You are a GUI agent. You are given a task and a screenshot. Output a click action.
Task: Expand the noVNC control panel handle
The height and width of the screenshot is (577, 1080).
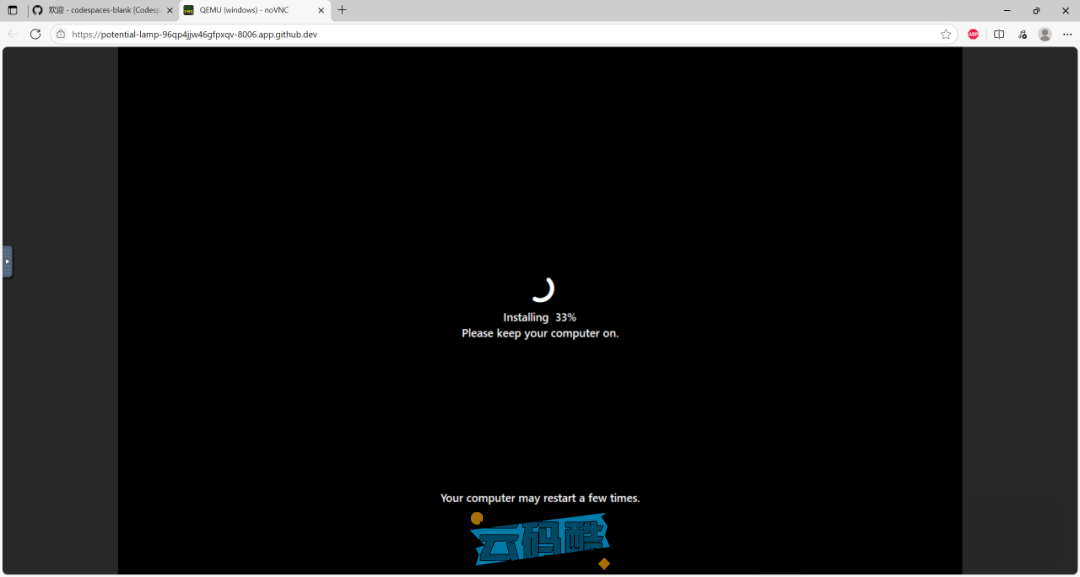[x=7, y=261]
